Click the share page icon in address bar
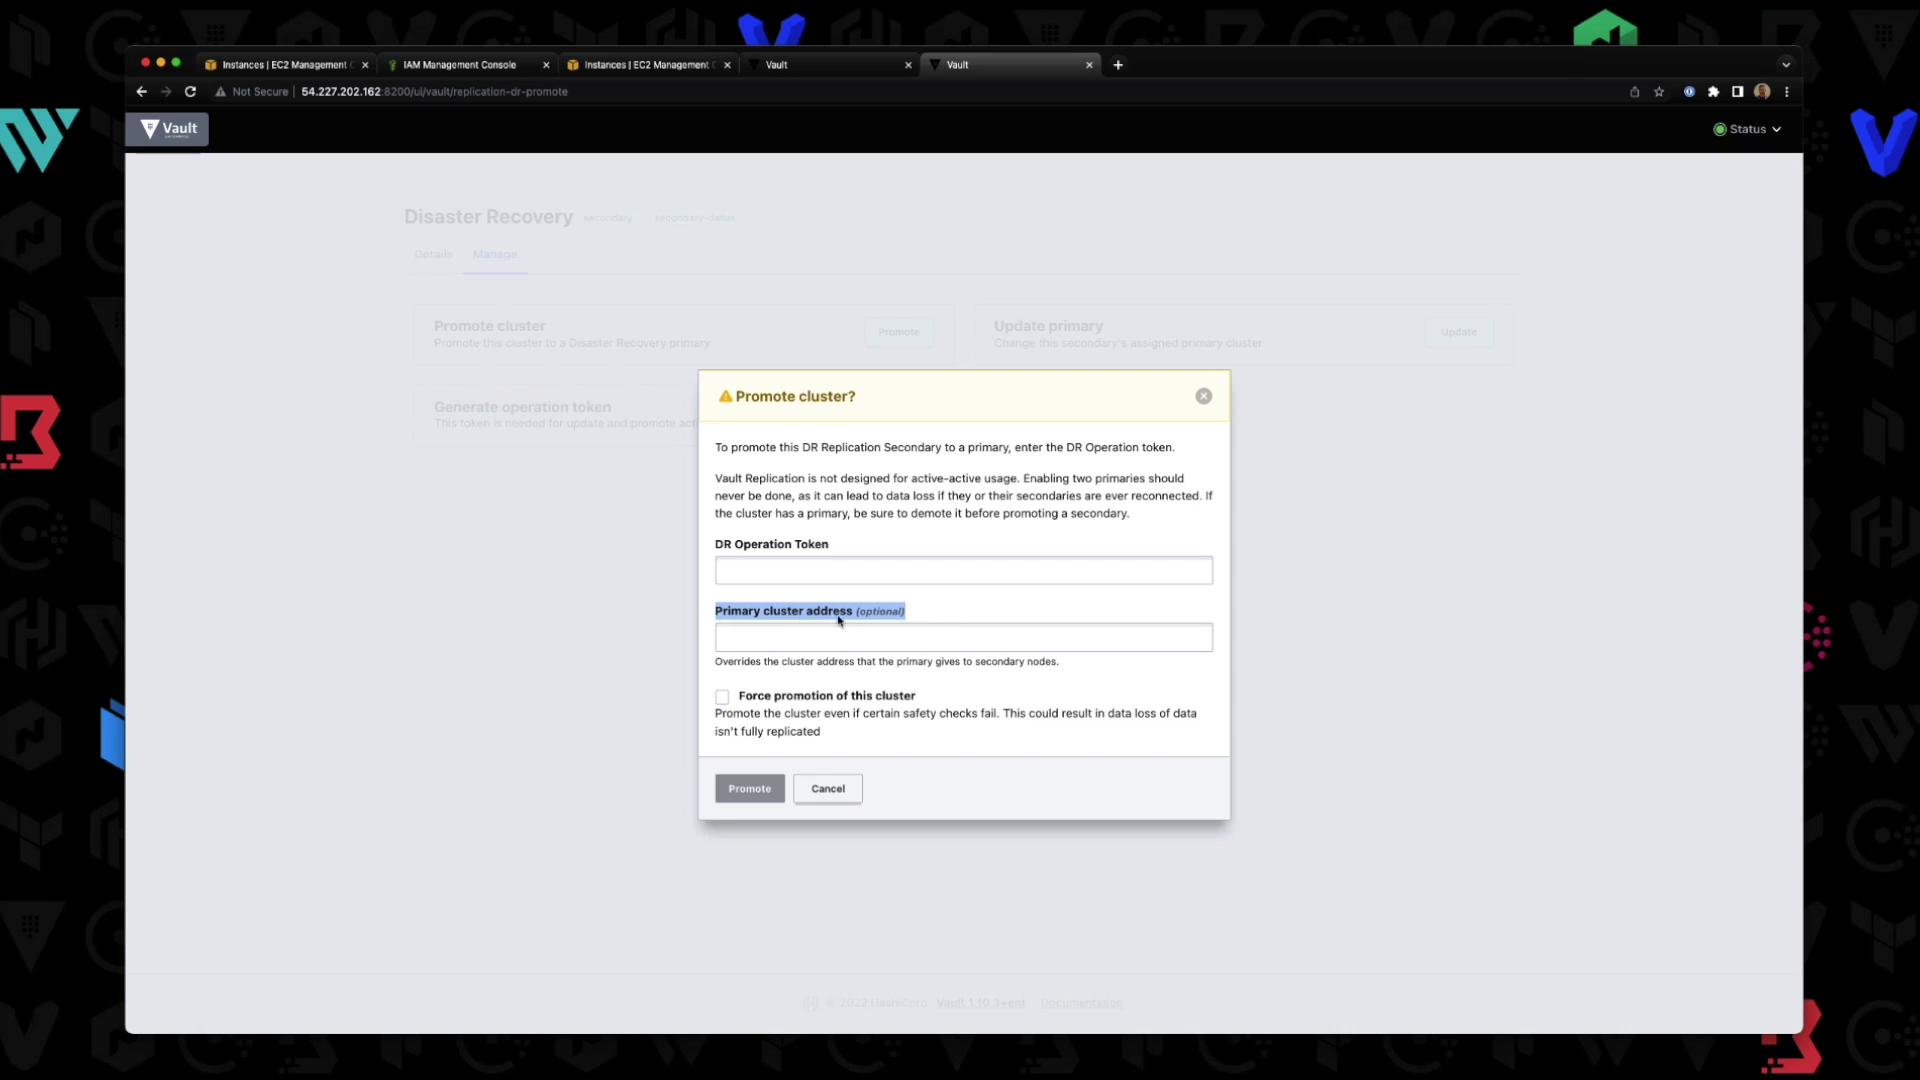 tap(1634, 92)
